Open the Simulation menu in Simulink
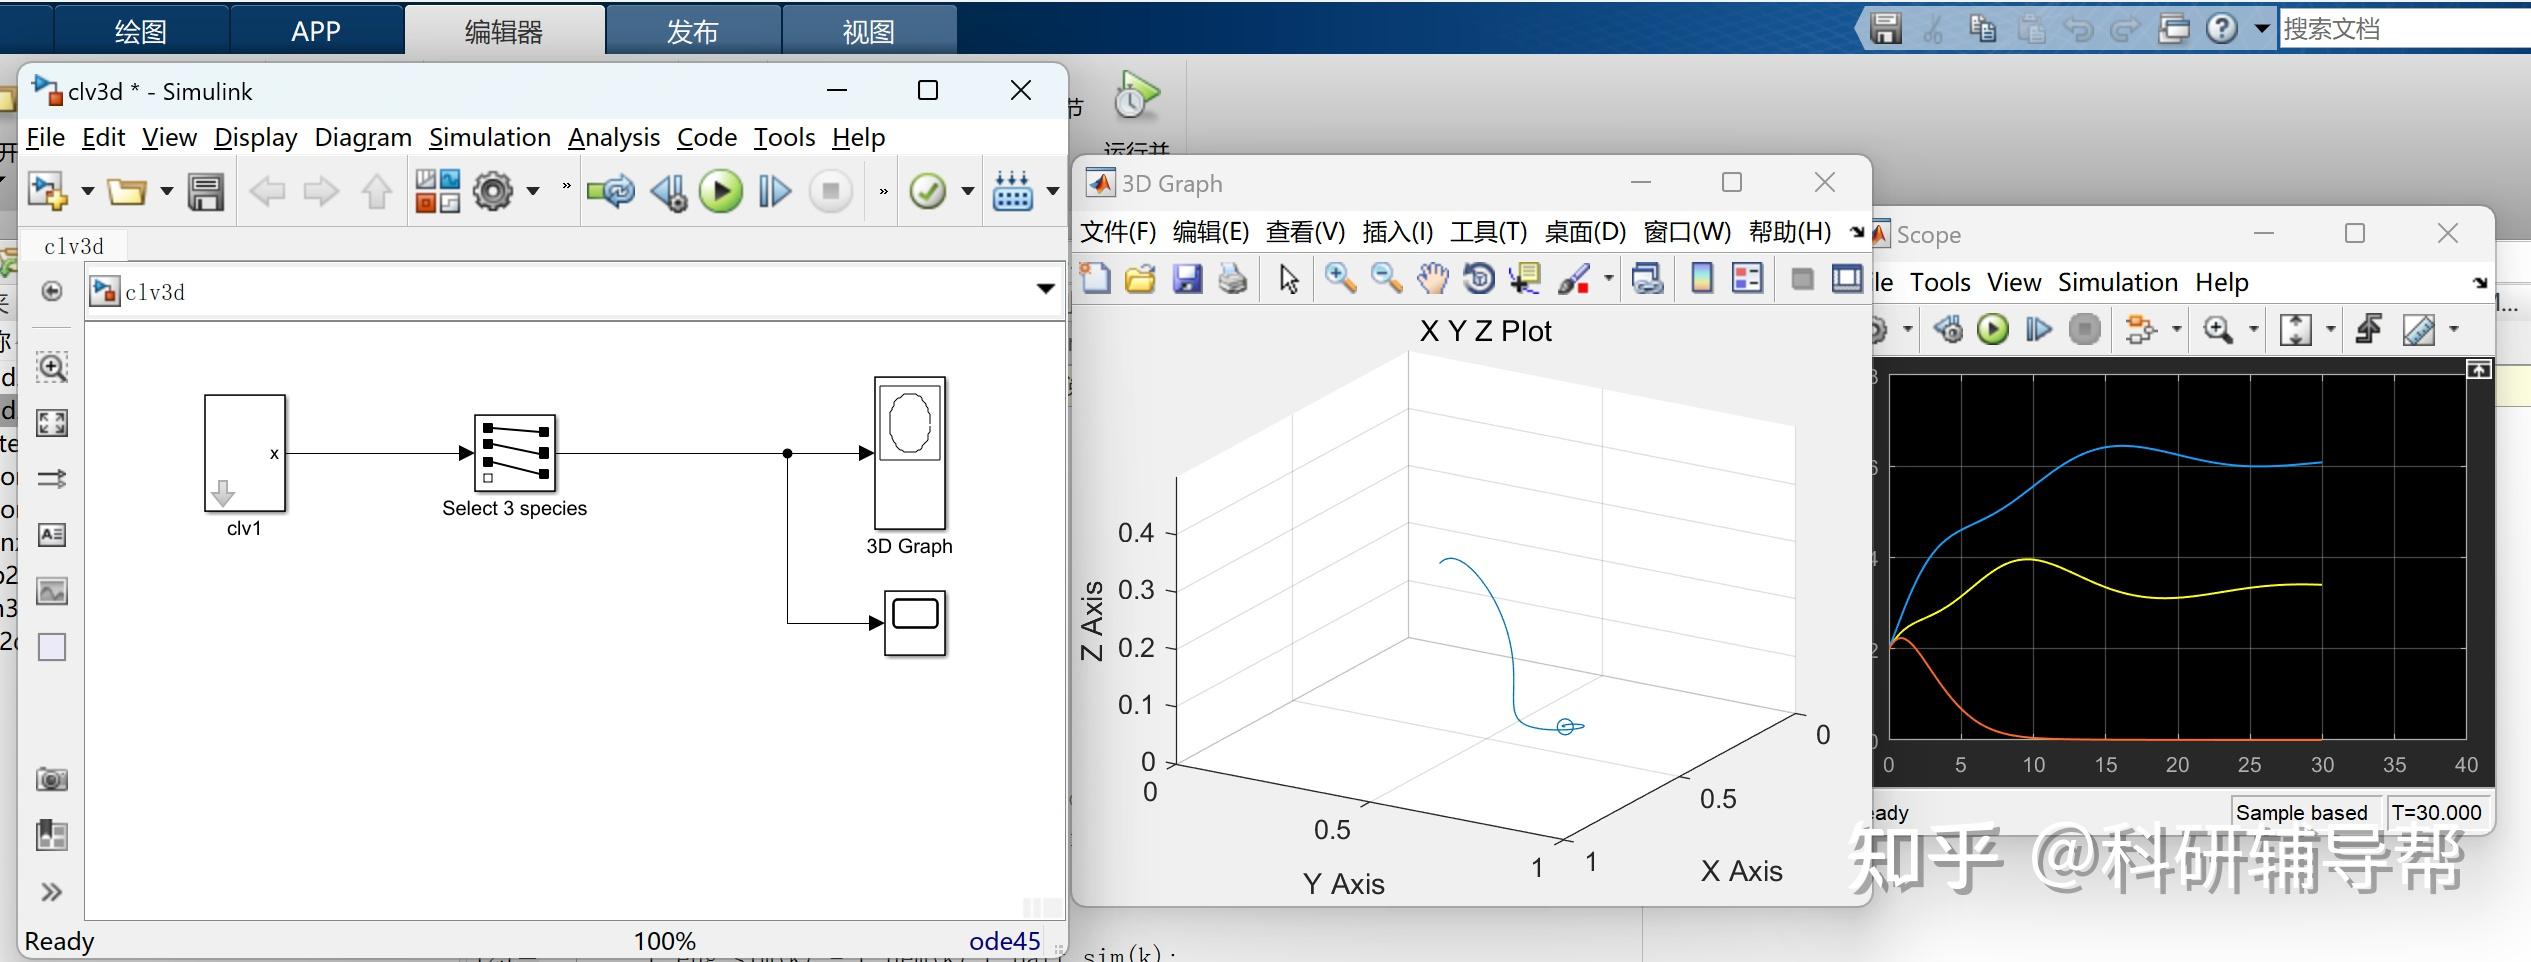This screenshot has height=962, width=2531. [490, 137]
